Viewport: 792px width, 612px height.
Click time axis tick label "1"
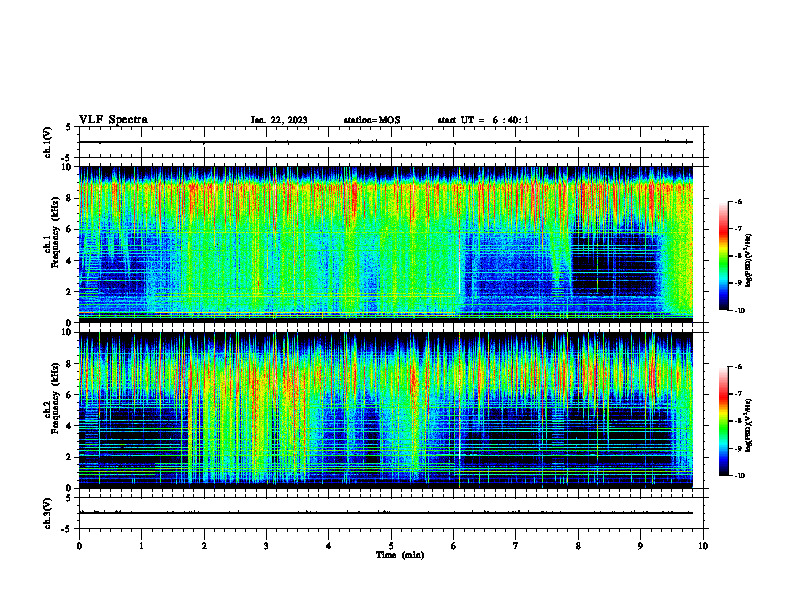[x=142, y=546]
